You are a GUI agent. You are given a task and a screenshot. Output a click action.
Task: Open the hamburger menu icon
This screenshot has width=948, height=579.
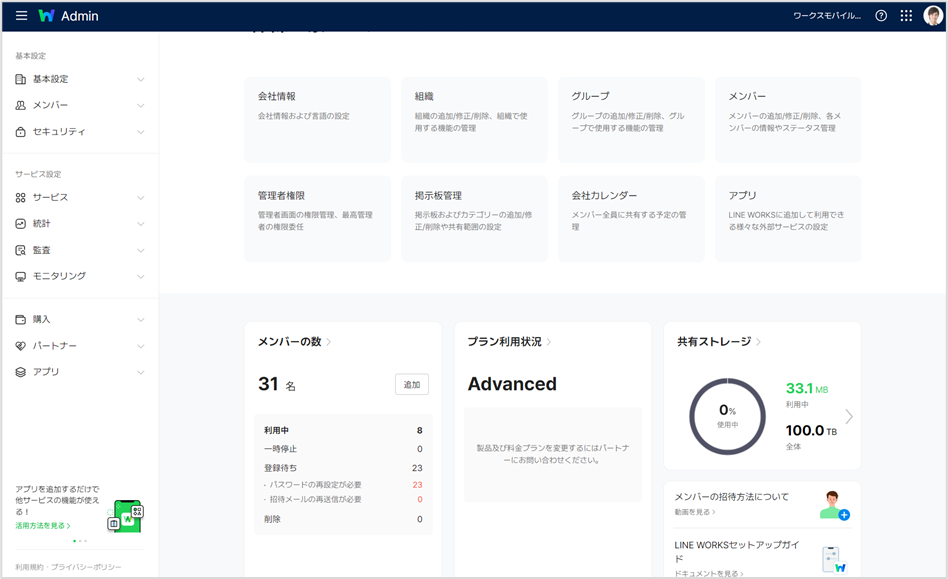pyautogui.click(x=21, y=16)
